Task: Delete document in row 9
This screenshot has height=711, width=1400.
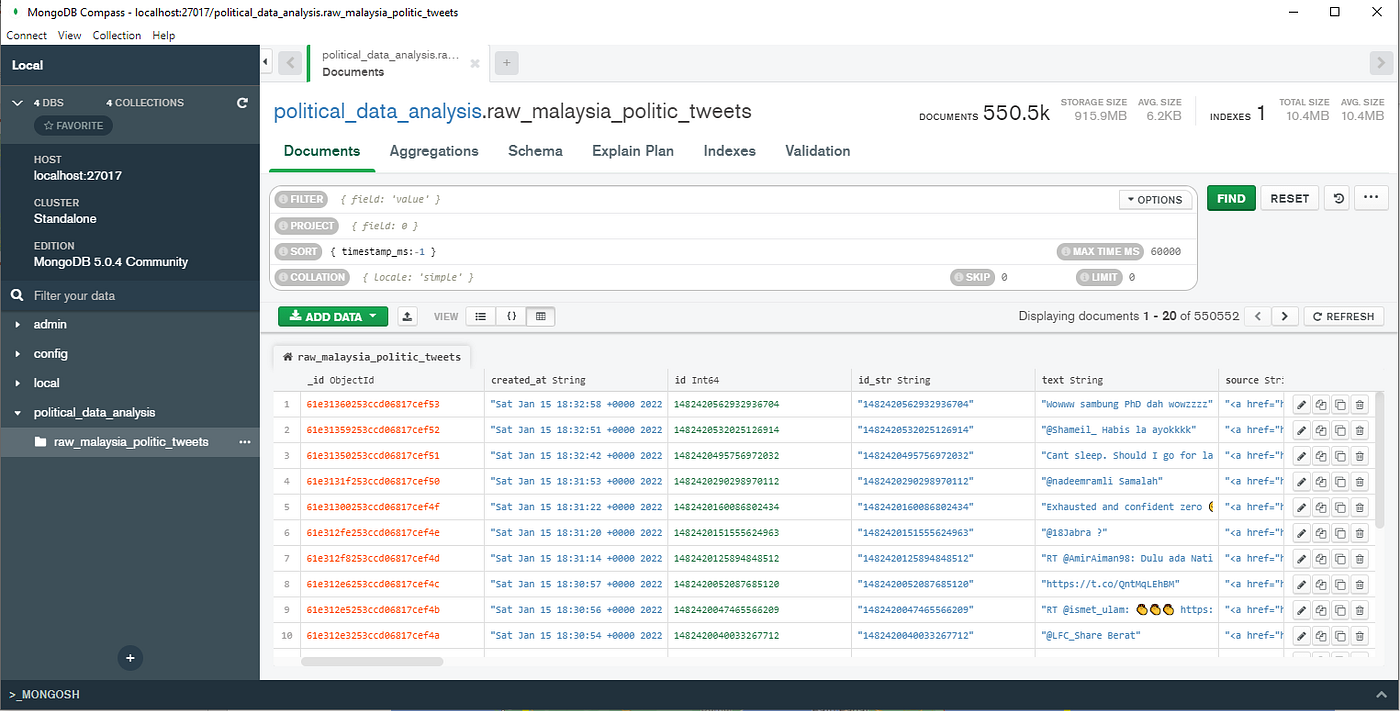Action: point(1359,609)
